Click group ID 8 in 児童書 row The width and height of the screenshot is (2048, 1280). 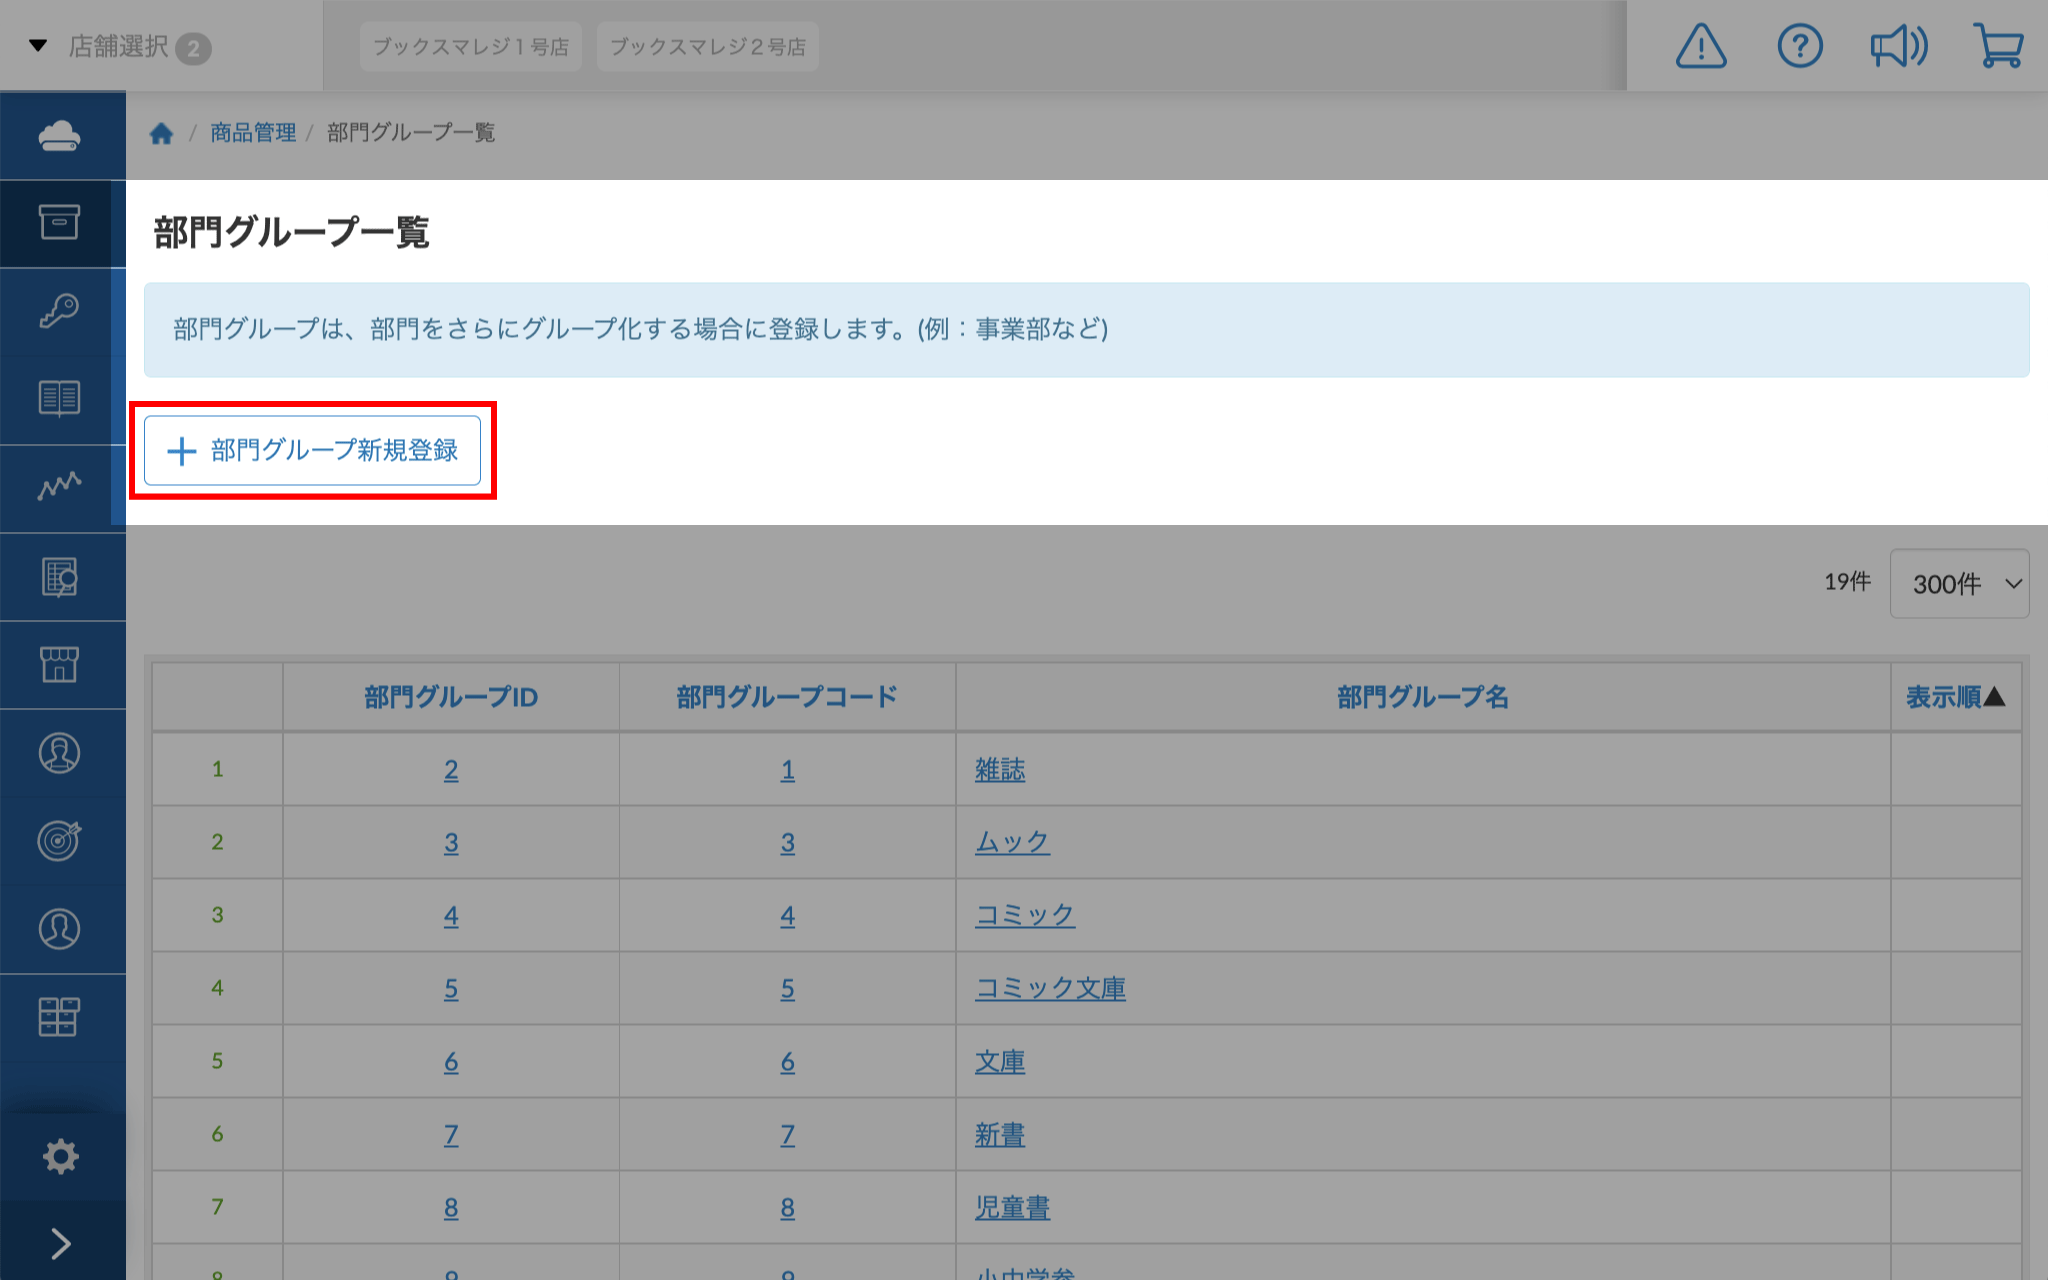451,1208
